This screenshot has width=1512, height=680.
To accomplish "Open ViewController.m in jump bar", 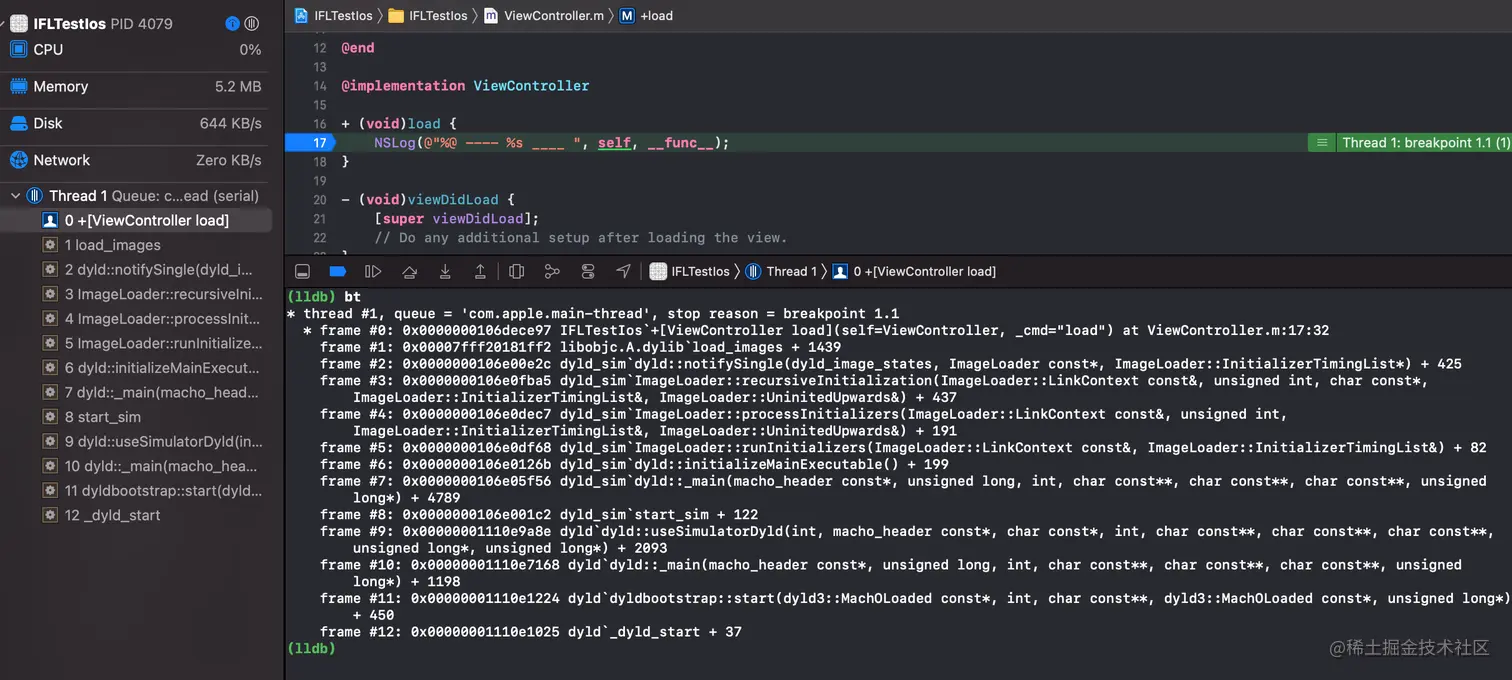I will point(546,15).
